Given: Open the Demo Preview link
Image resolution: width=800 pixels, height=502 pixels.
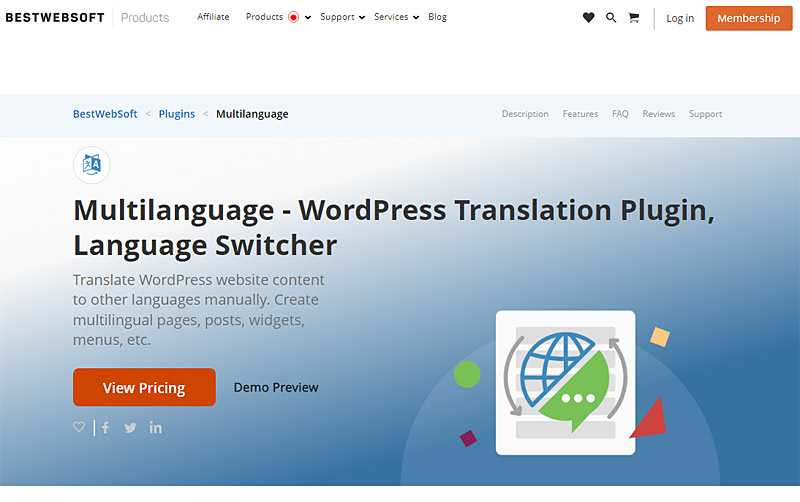Looking at the screenshot, I should pos(276,387).
